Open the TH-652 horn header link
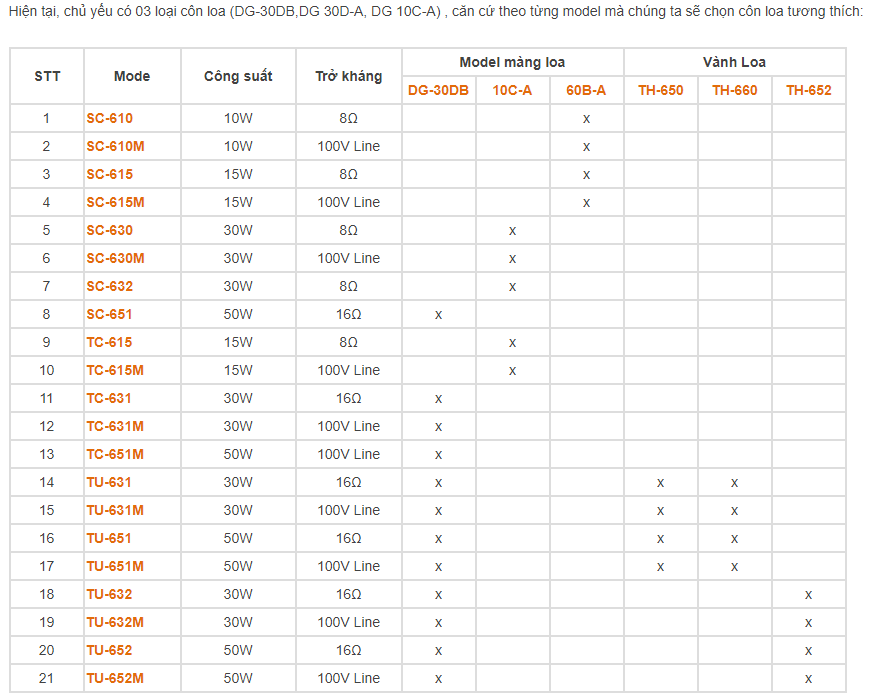This screenshot has width=879, height=698. (808, 90)
